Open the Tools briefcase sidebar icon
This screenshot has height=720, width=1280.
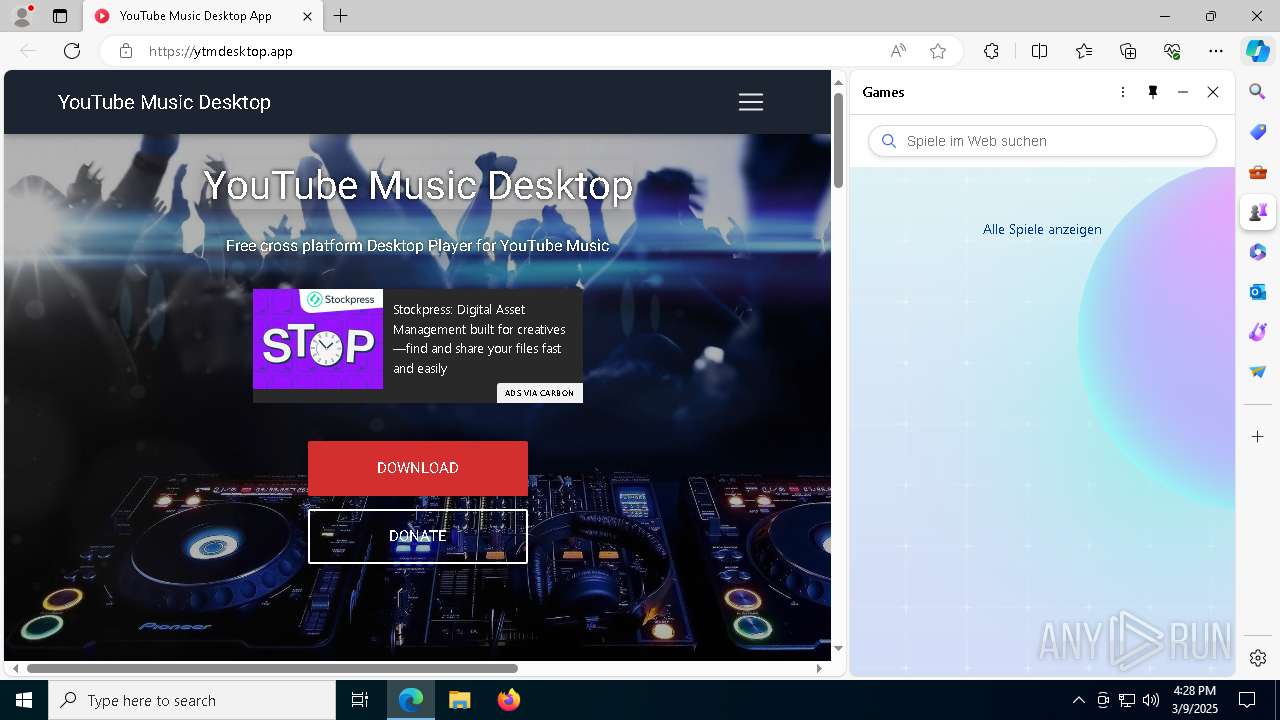pyautogui.click(x=1258, y=172)
